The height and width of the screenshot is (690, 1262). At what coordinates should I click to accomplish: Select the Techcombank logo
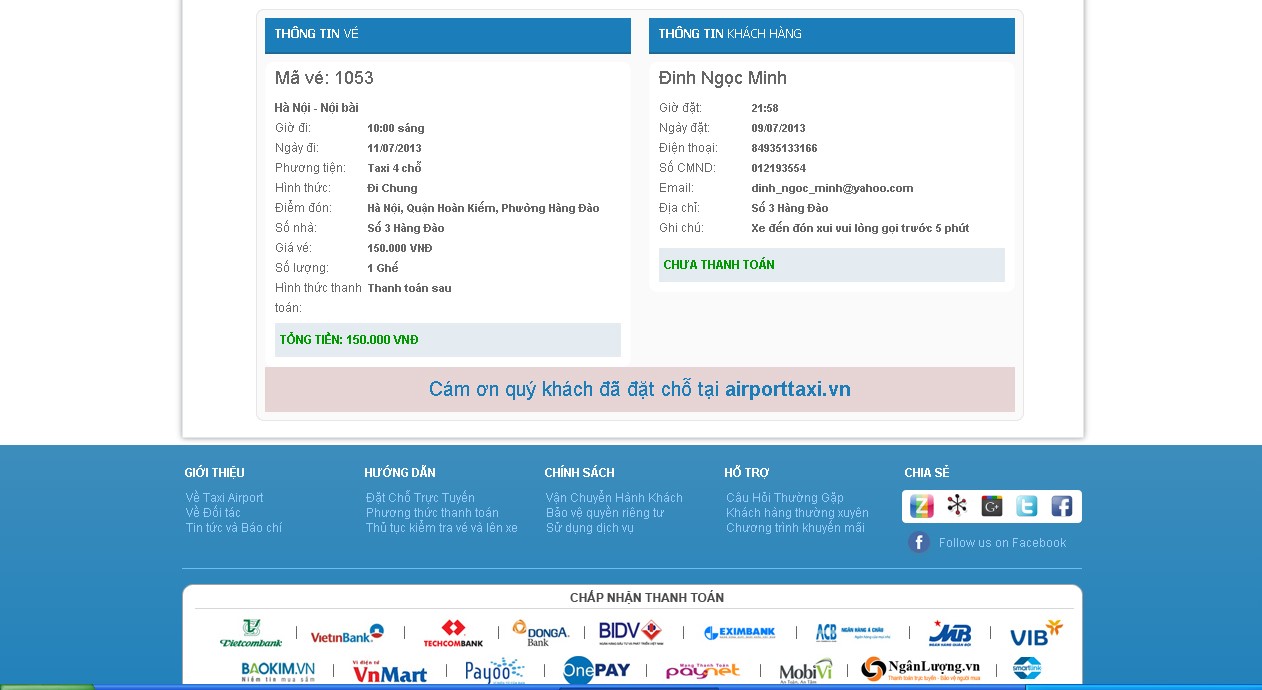click(x=453, y=633)
